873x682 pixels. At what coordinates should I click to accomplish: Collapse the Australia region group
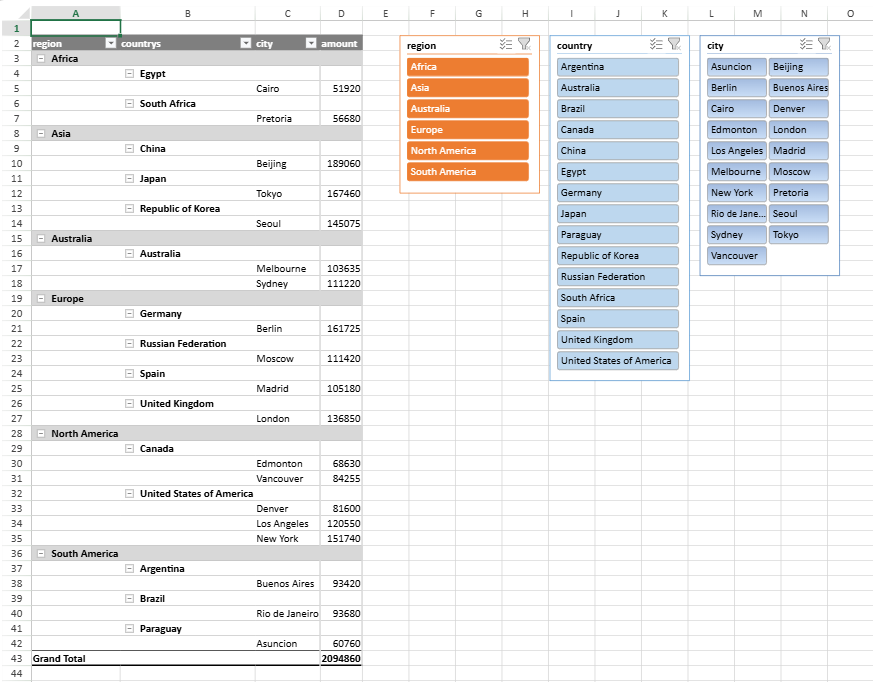pyautogui.click(x=41, y=238)
